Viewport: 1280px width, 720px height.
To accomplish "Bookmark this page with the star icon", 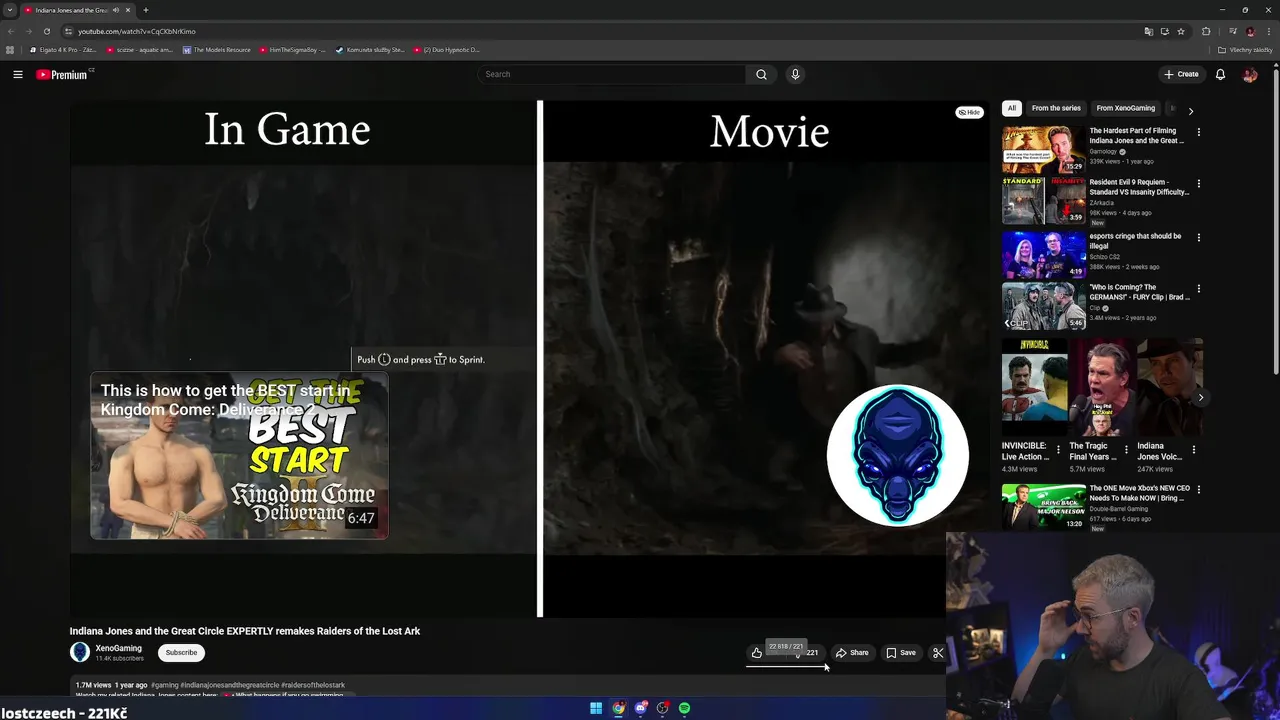I will click(1181, 31).
